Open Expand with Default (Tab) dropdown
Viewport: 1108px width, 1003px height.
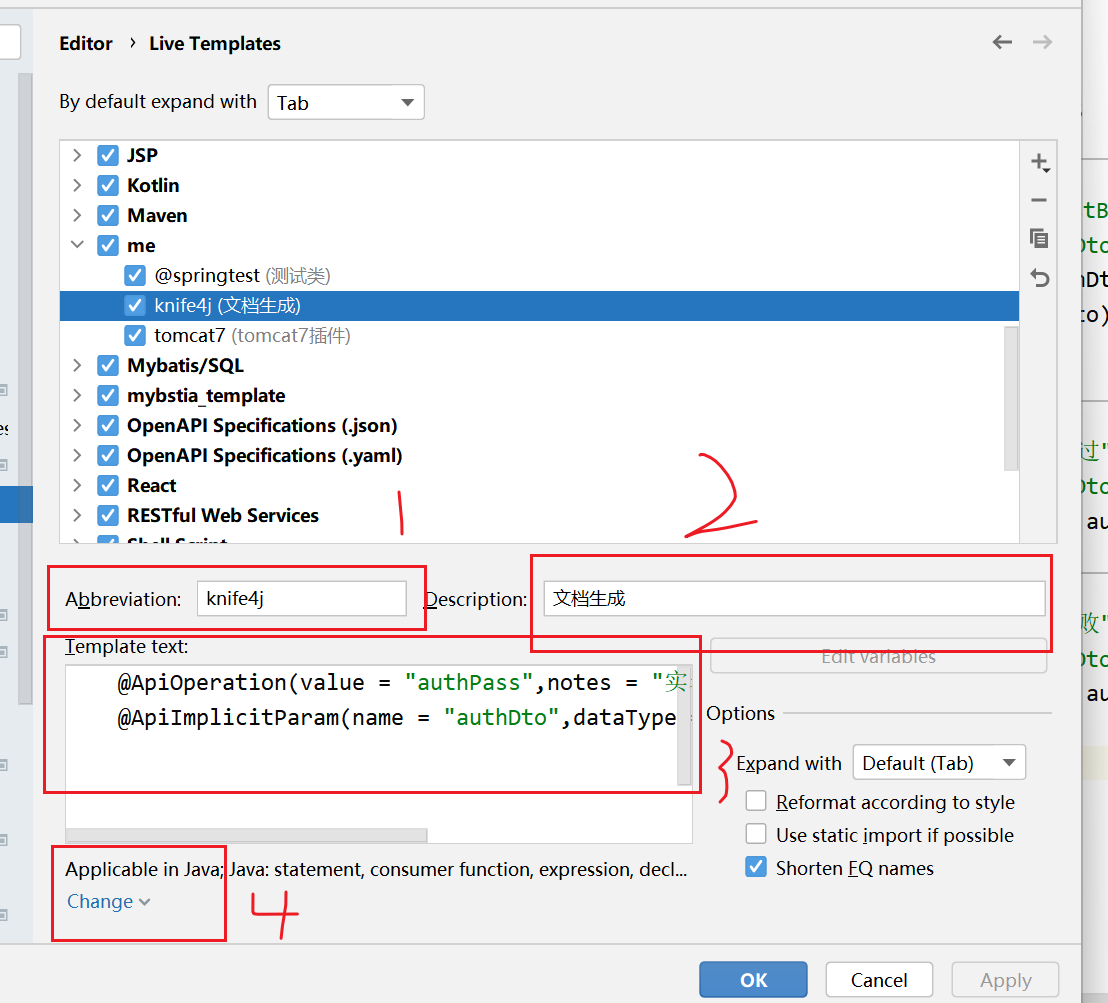click(939, 763)
